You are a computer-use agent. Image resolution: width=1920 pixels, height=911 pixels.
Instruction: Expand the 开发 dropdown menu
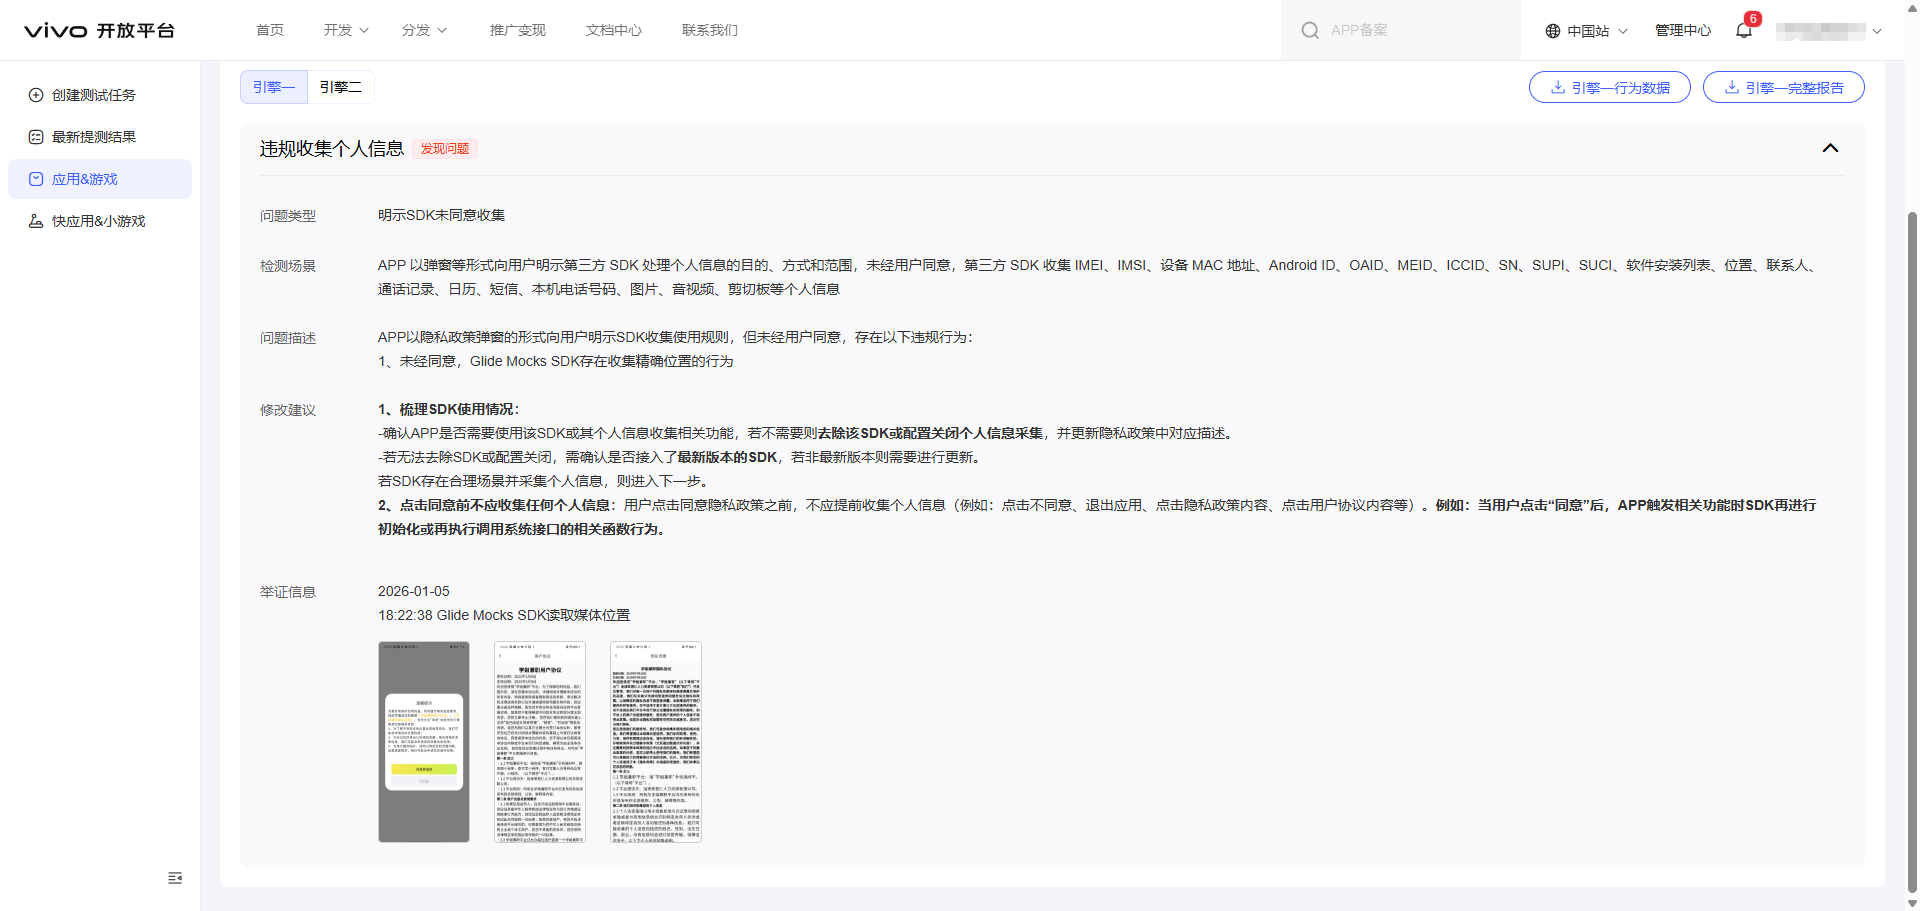(346, 30)
